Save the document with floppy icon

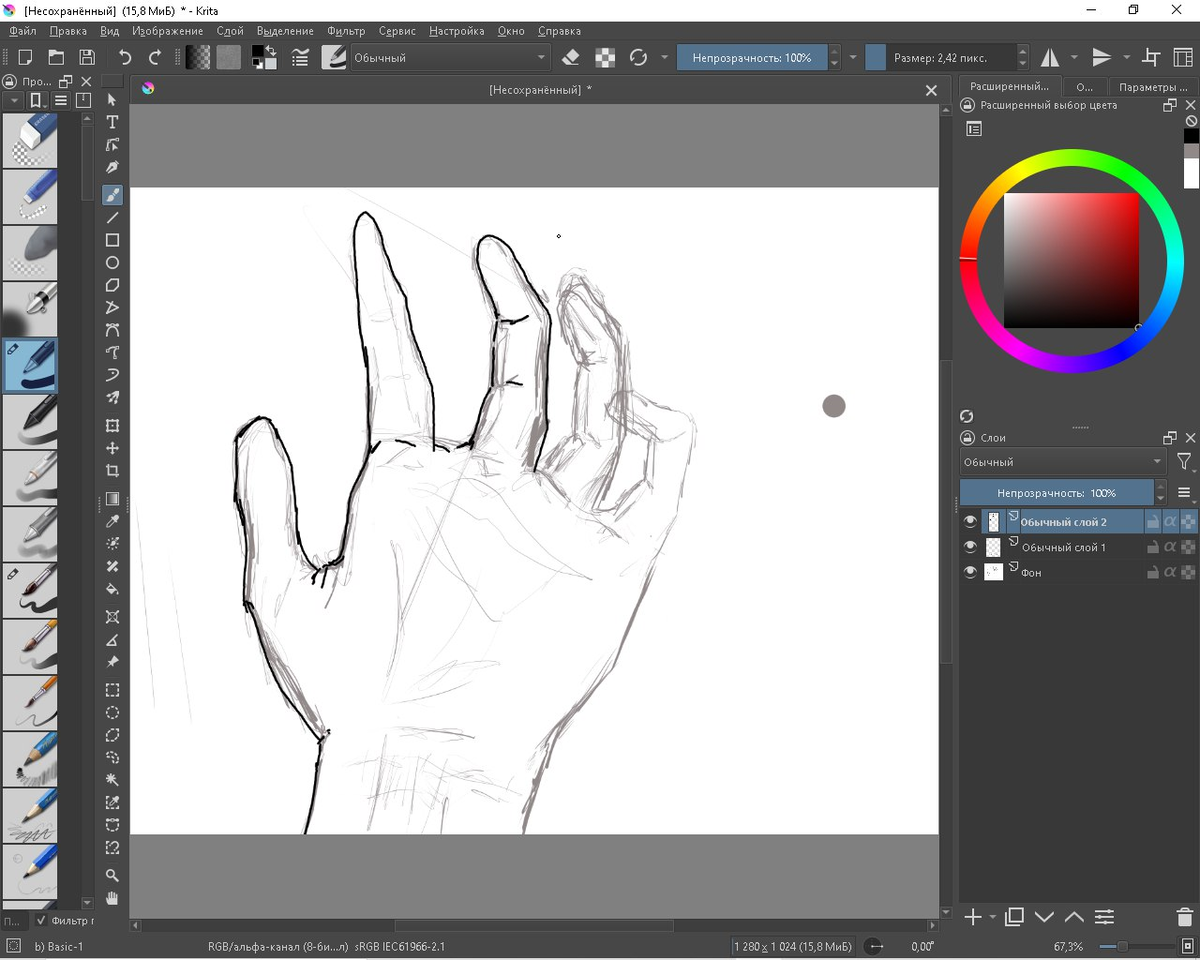87,57
